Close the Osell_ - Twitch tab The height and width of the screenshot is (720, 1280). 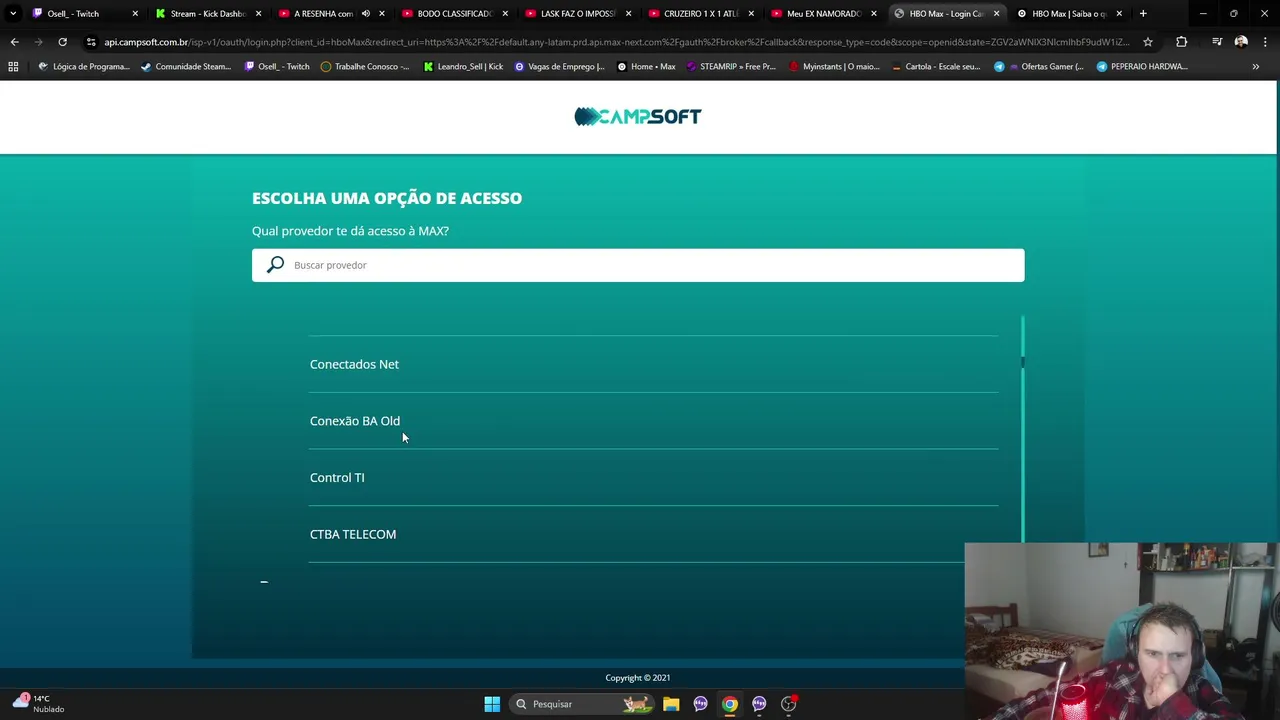pyautogui.click(x=135, y=14)
